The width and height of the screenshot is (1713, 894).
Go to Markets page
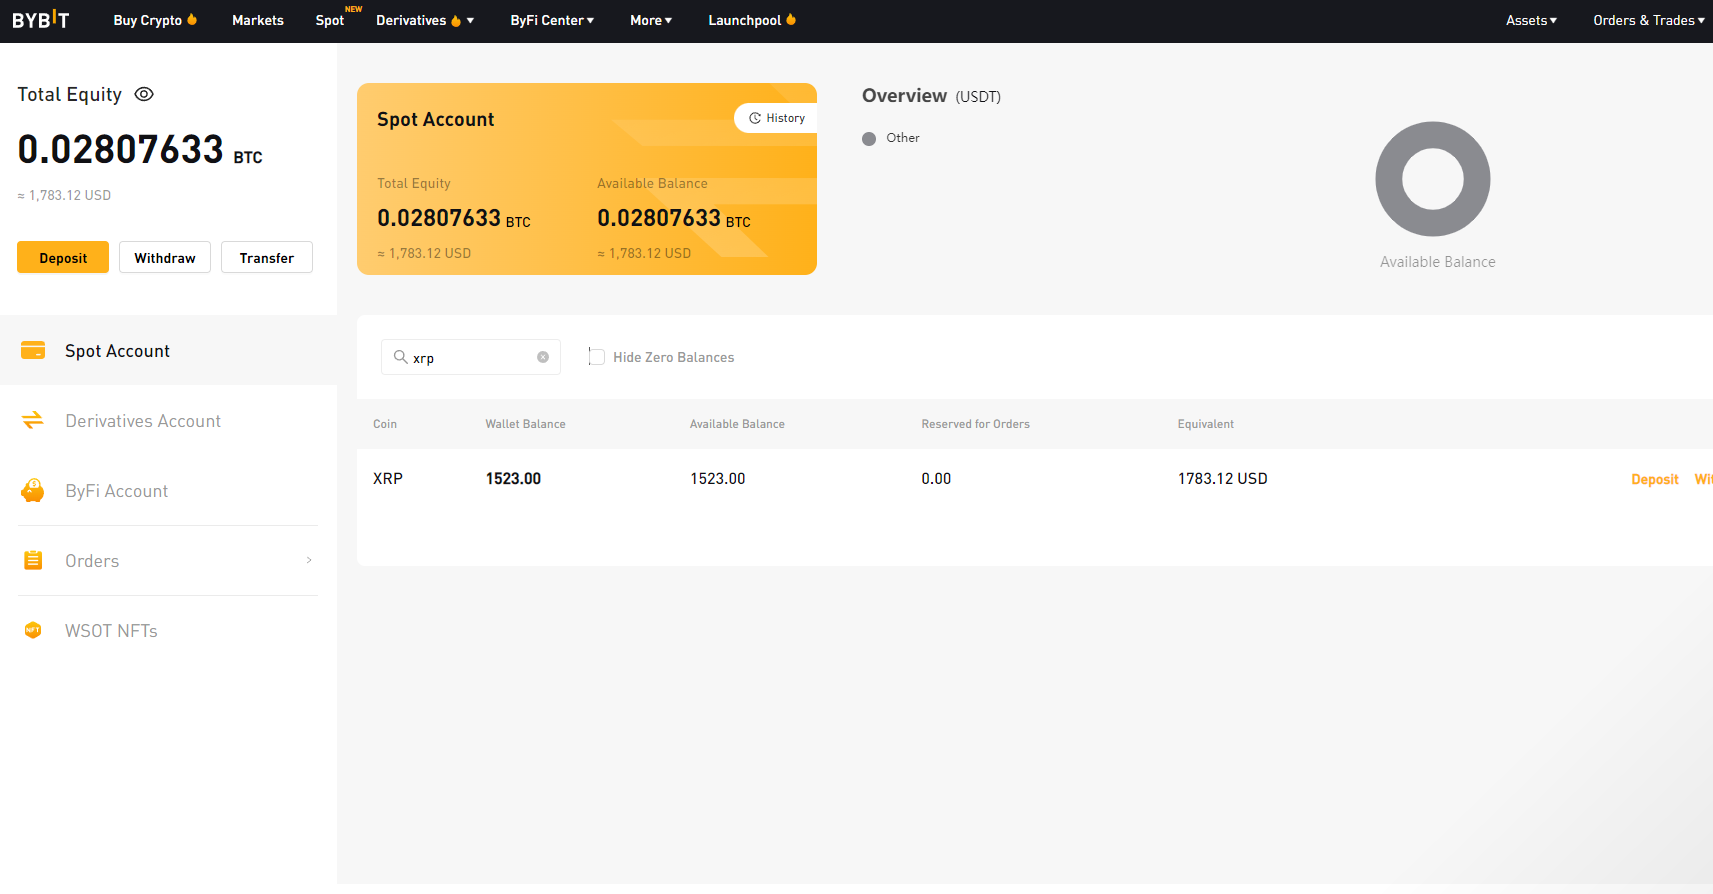tap(258, 20)
